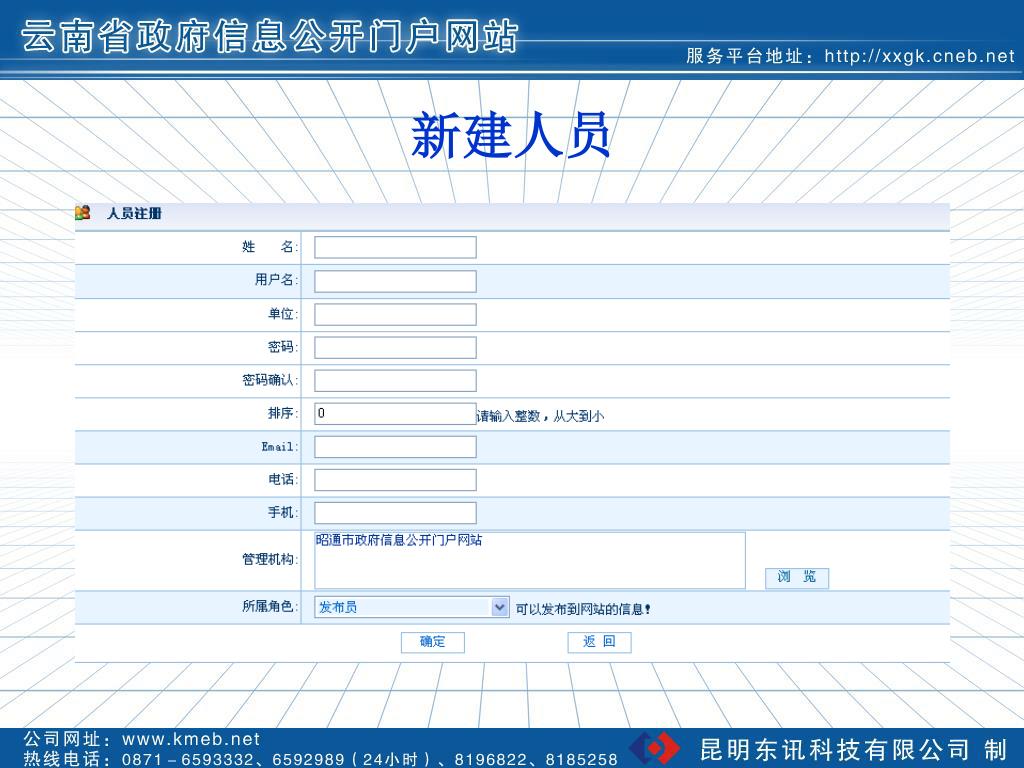1024x768 pixels.
Task: Click the 浏览 browse button
Action: tap(797, 578)
